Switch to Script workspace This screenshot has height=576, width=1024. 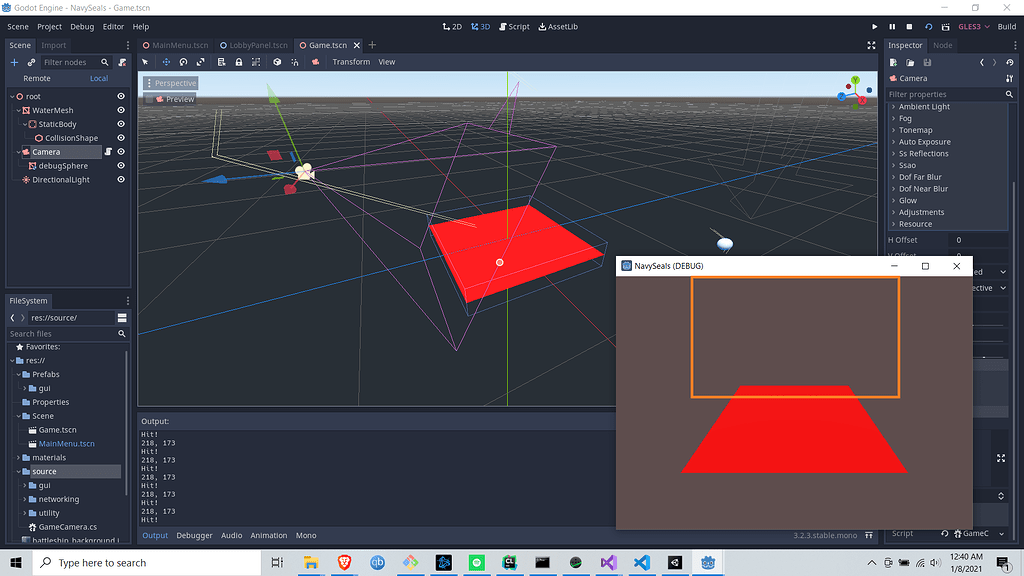pyautogui.click(x=514, y=27)
